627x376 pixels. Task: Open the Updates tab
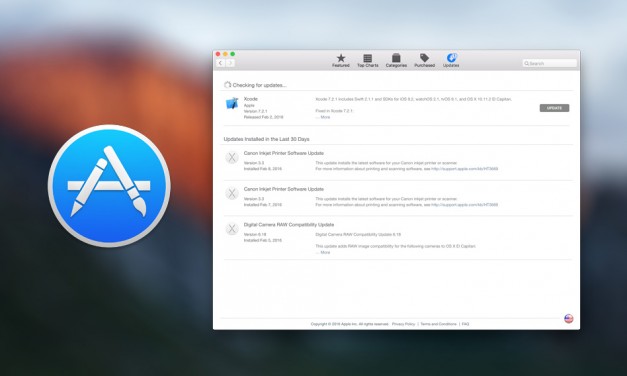coord(451,60)
